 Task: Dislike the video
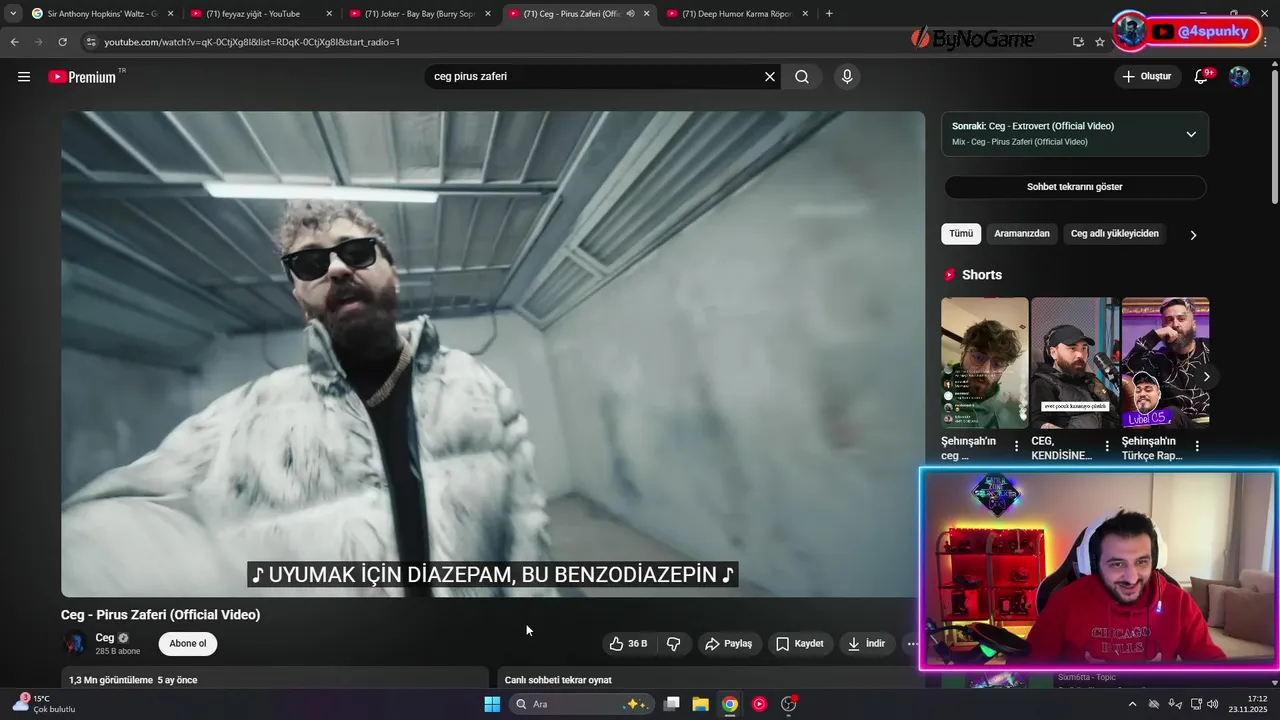pyautogui.click(x=673, y=643)
